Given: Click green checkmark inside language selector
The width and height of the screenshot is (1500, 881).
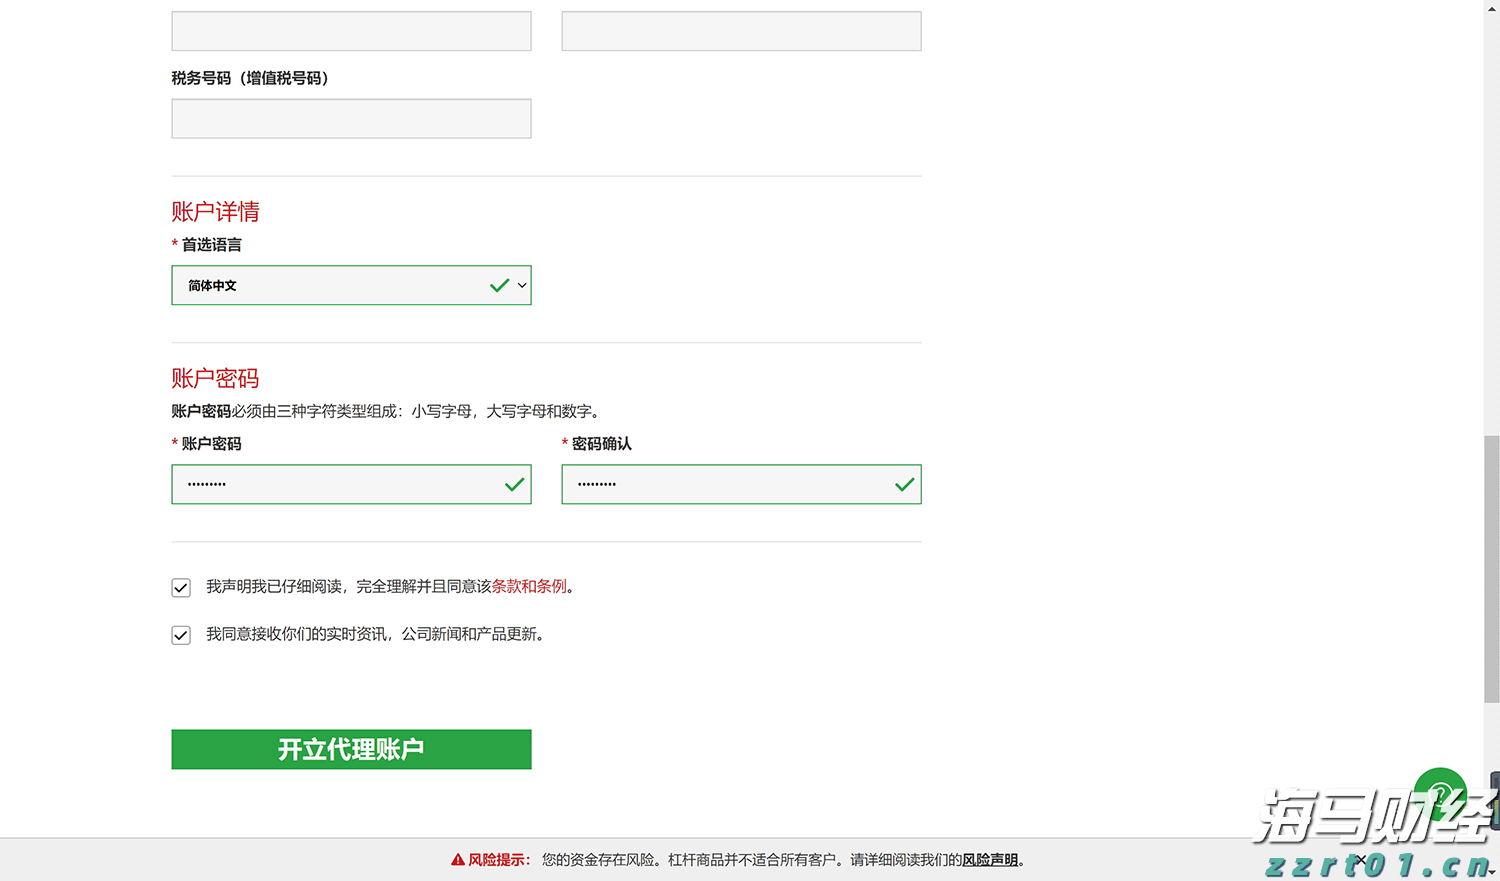Looking at the screenshot, I should pos(498,285).
